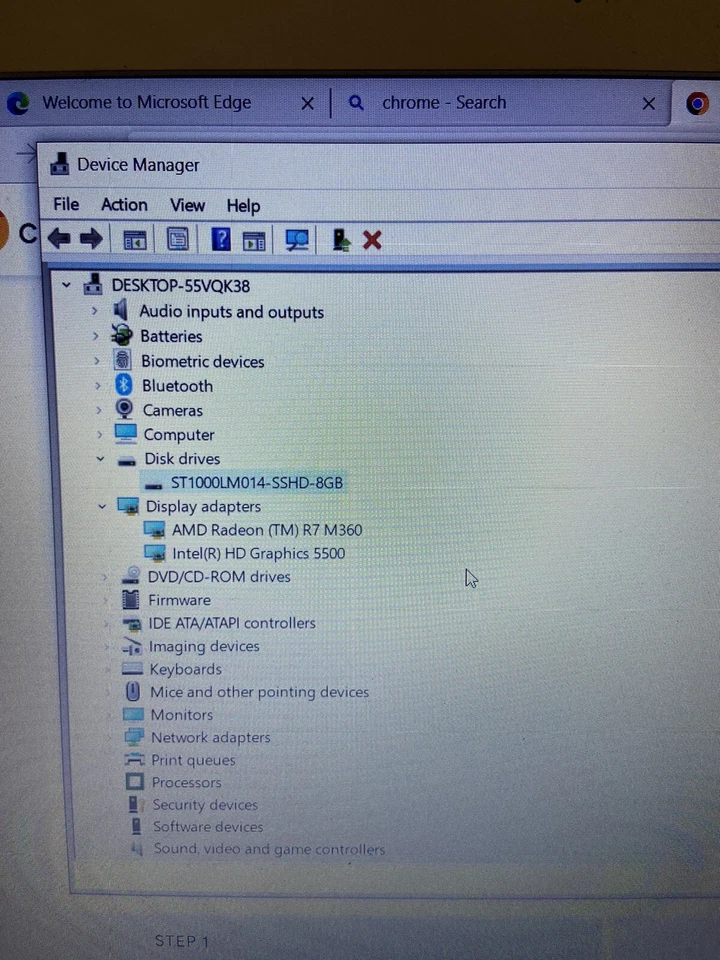Image resolution: width=720 pixels, height=960 pixels.
Task: Collapse the DESKTOP-55VQK38 root node
Action: (66, 285)
